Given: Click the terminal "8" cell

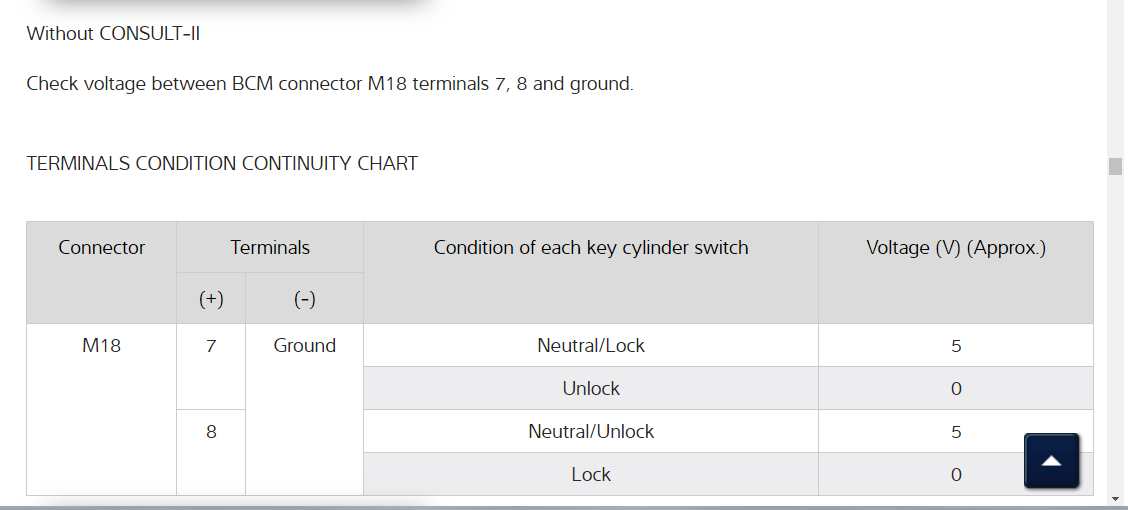Looking at the screenshot, I should 211,432.
